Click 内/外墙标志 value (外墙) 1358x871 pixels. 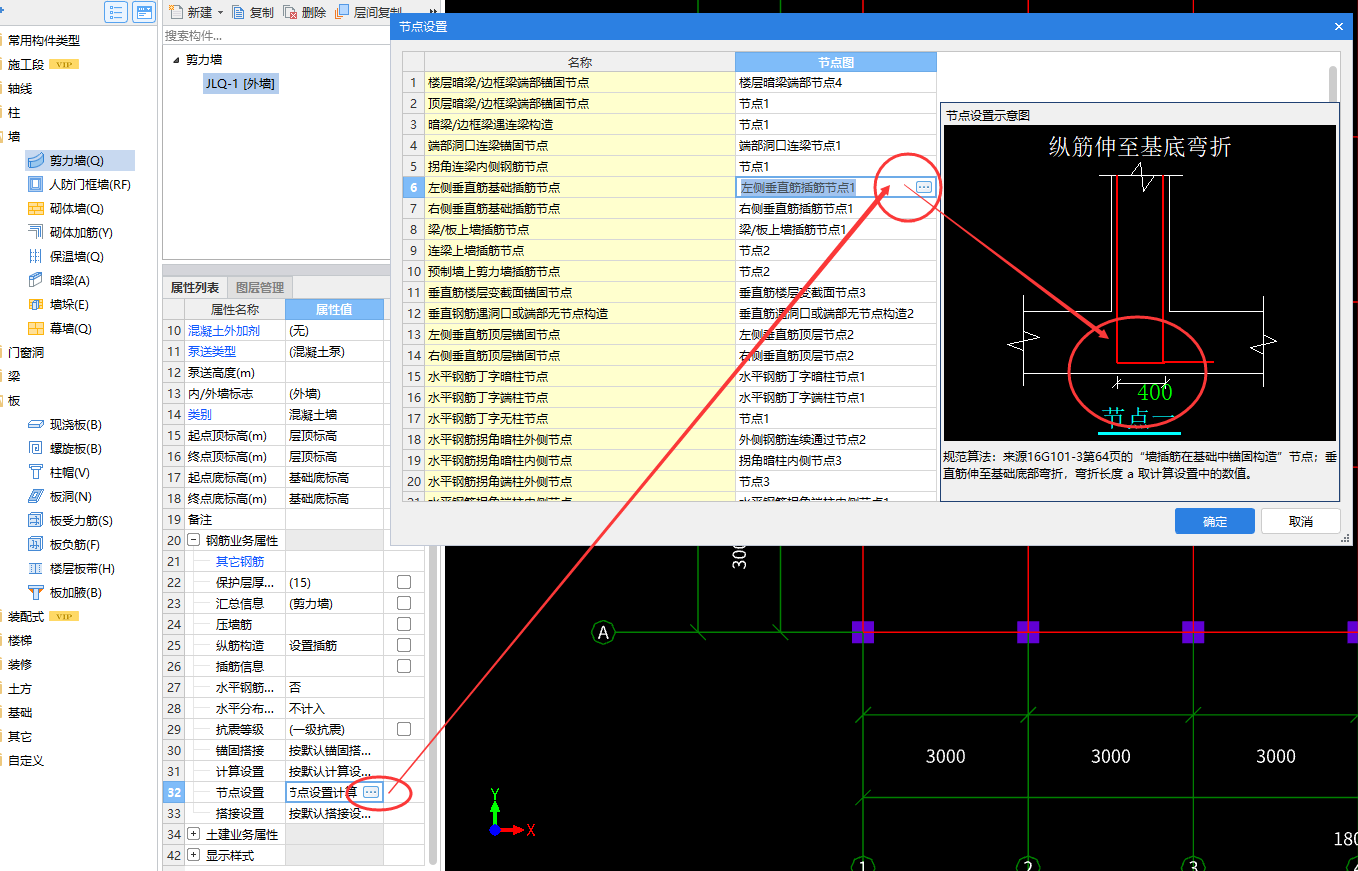pos(334,393)
